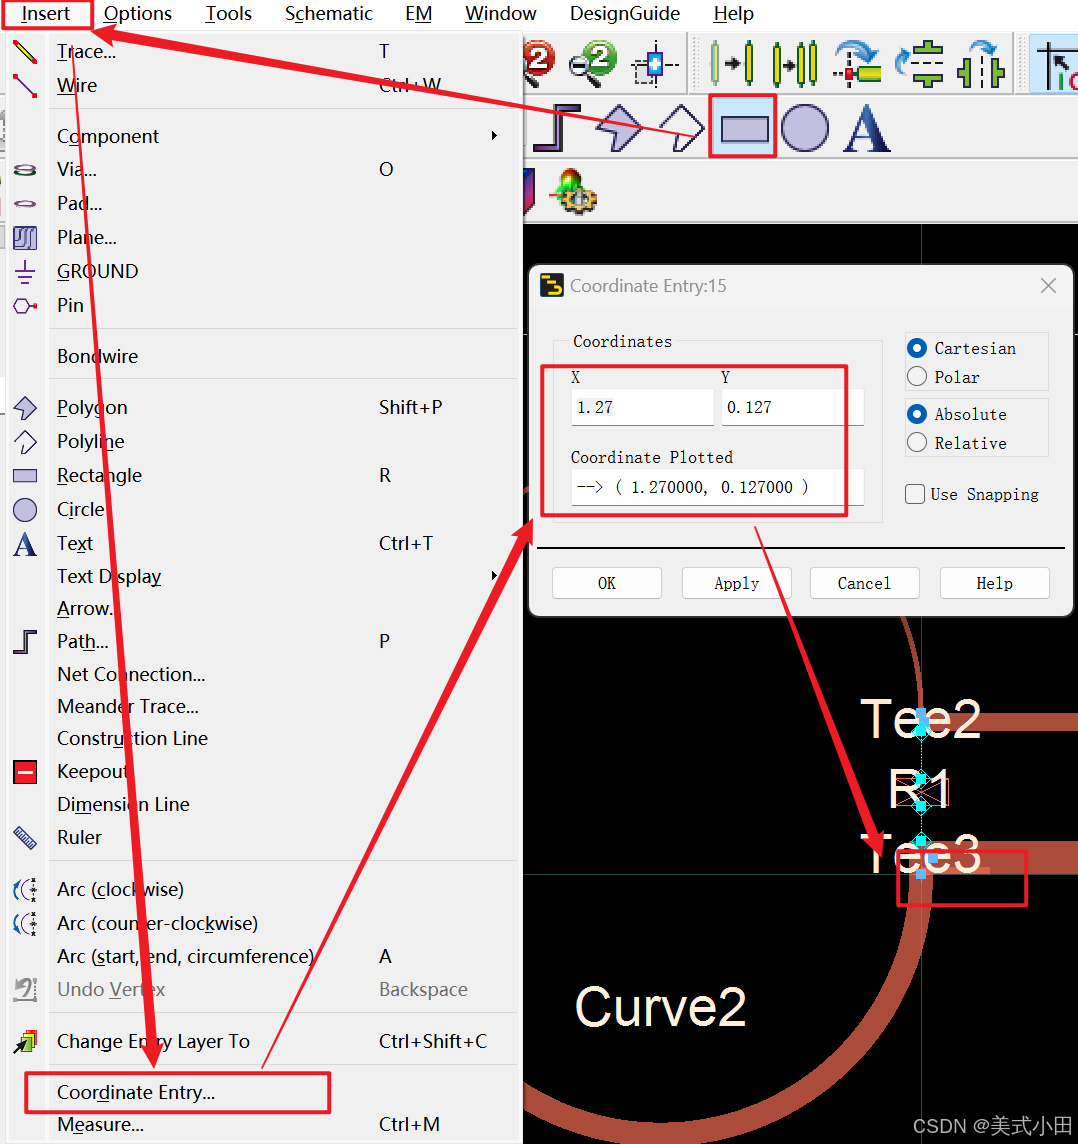This screenshot has height=1144, width=1078.
Task: Open the Options menu
Action: coord(138,14)
